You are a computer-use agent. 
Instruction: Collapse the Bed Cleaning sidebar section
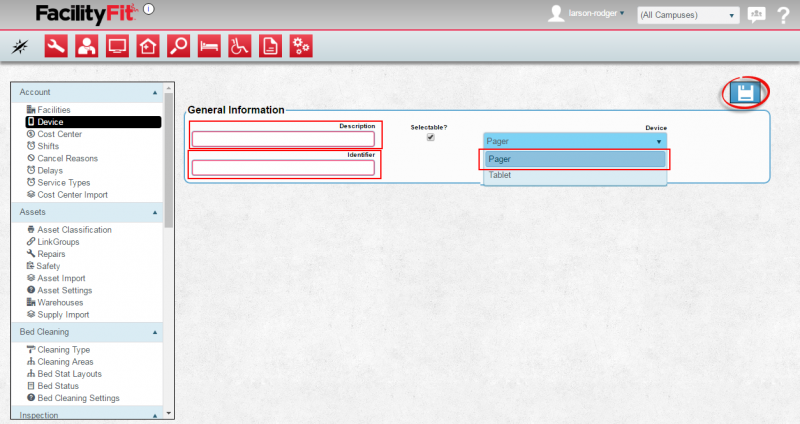(x=155, y=332)
